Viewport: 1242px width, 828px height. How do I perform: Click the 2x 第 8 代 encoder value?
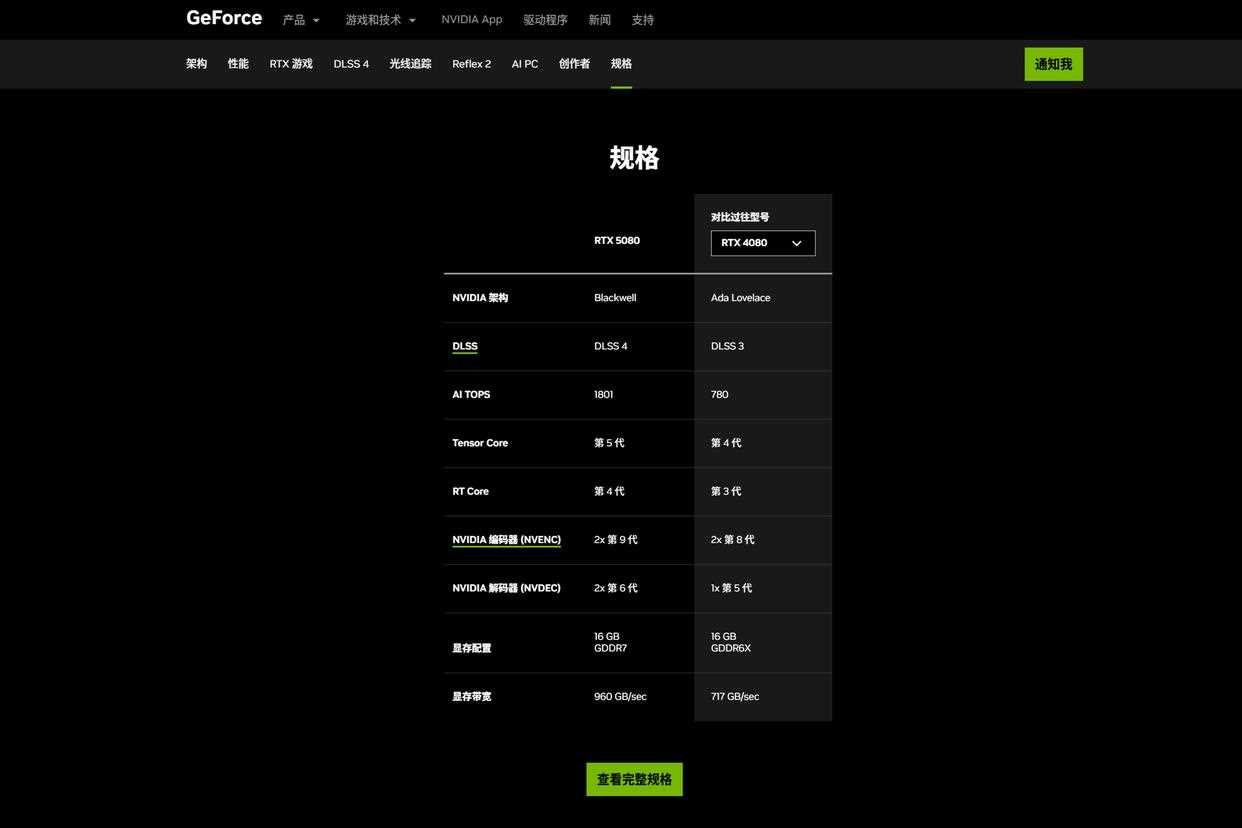click(x=733, y=540)
